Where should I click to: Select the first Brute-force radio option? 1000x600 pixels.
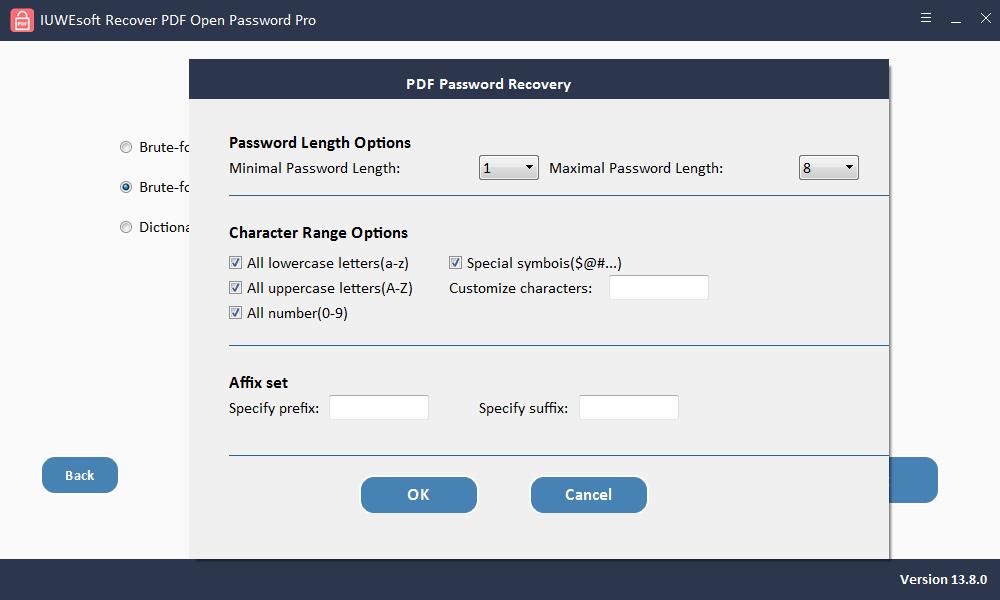[126, 147]
